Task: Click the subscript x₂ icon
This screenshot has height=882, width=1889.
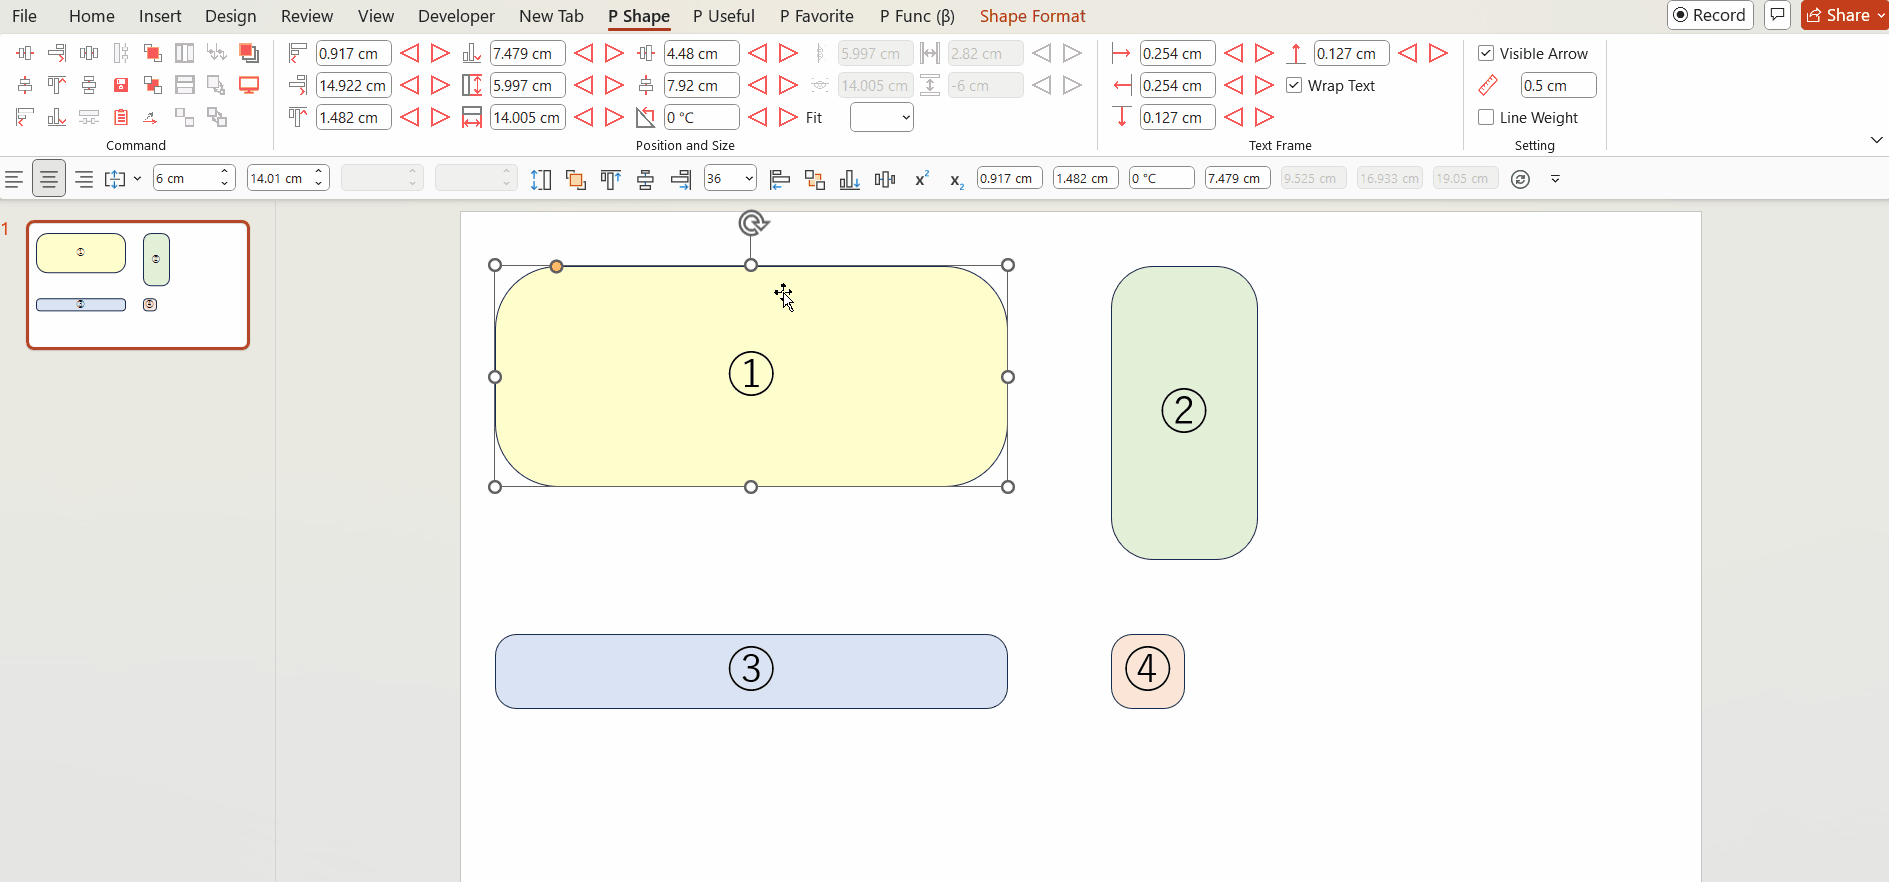Action: point(956,180)
